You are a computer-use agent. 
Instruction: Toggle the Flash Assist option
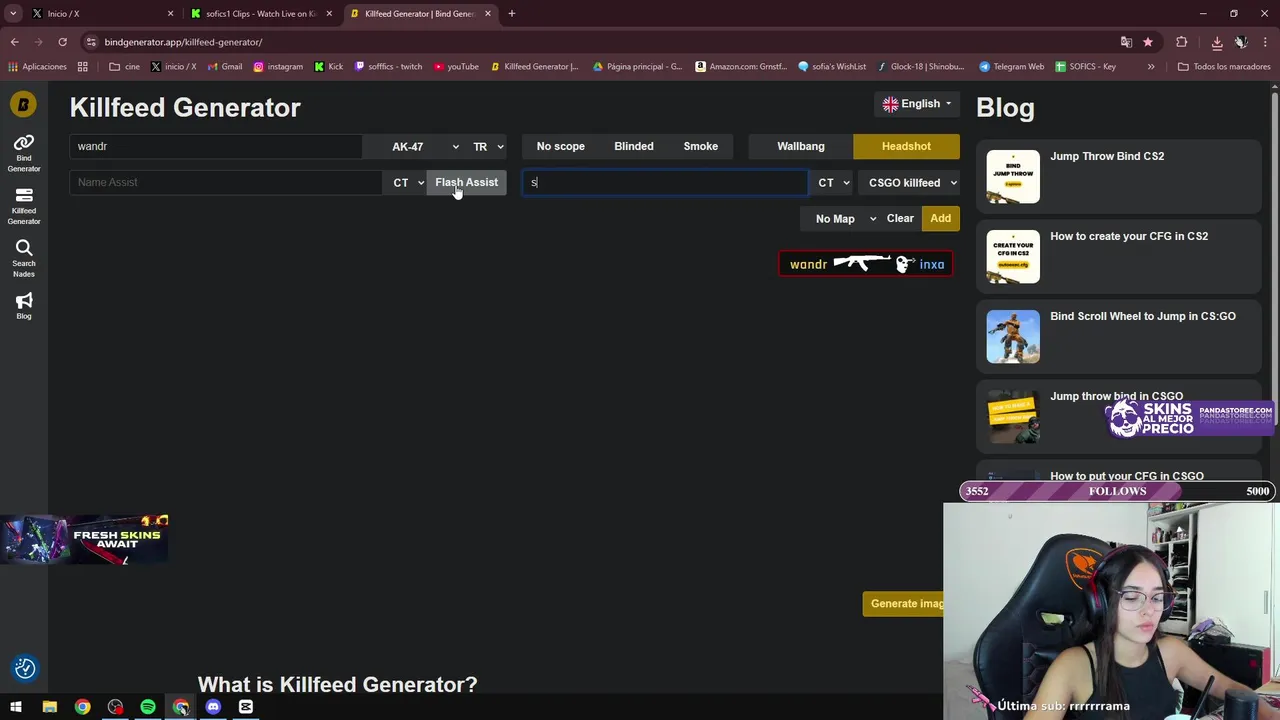coord(466,182)
